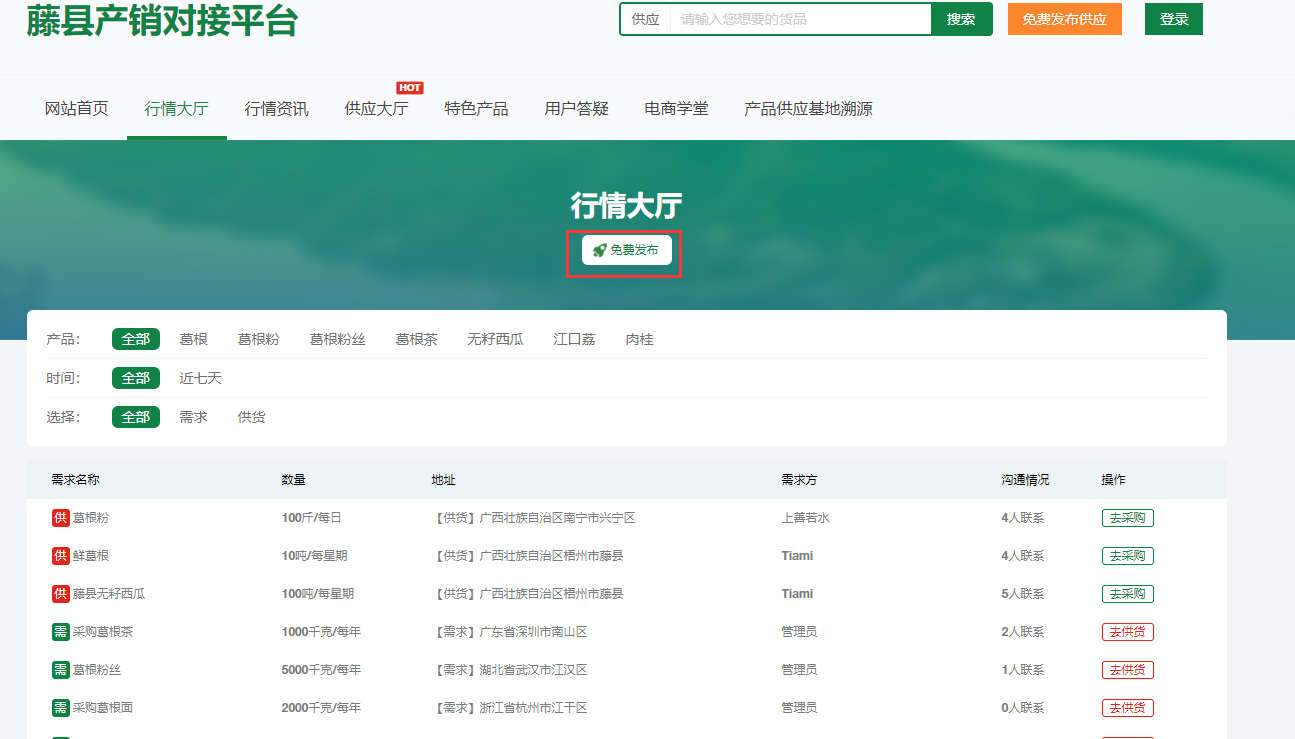Open the 供应 search type dropdown
Viewport: 1295px width, 739px height.
tap(645, 19)
